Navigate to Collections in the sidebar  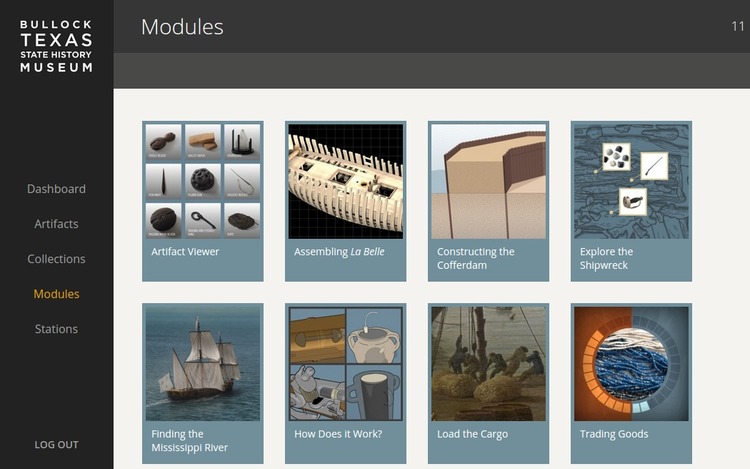coord(56,259)
